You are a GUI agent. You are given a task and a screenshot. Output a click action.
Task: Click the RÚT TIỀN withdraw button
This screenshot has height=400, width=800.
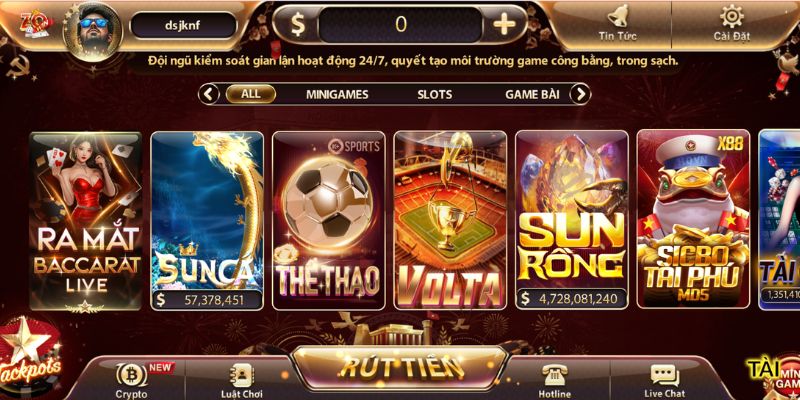point(400,368)
